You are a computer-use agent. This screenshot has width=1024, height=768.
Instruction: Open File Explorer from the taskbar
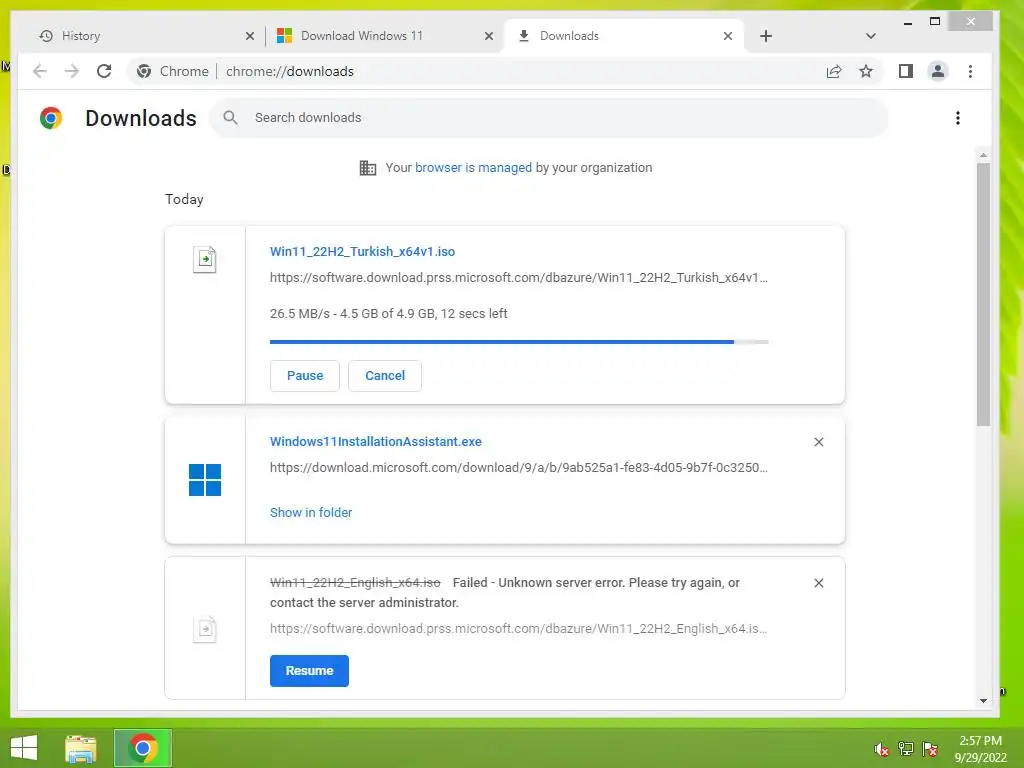point(80,748)
